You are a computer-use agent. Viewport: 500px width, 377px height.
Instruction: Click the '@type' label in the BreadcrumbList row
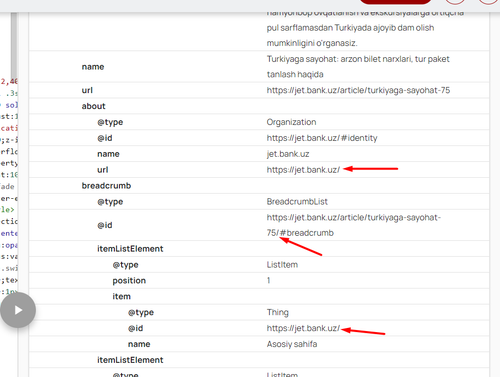110,202
